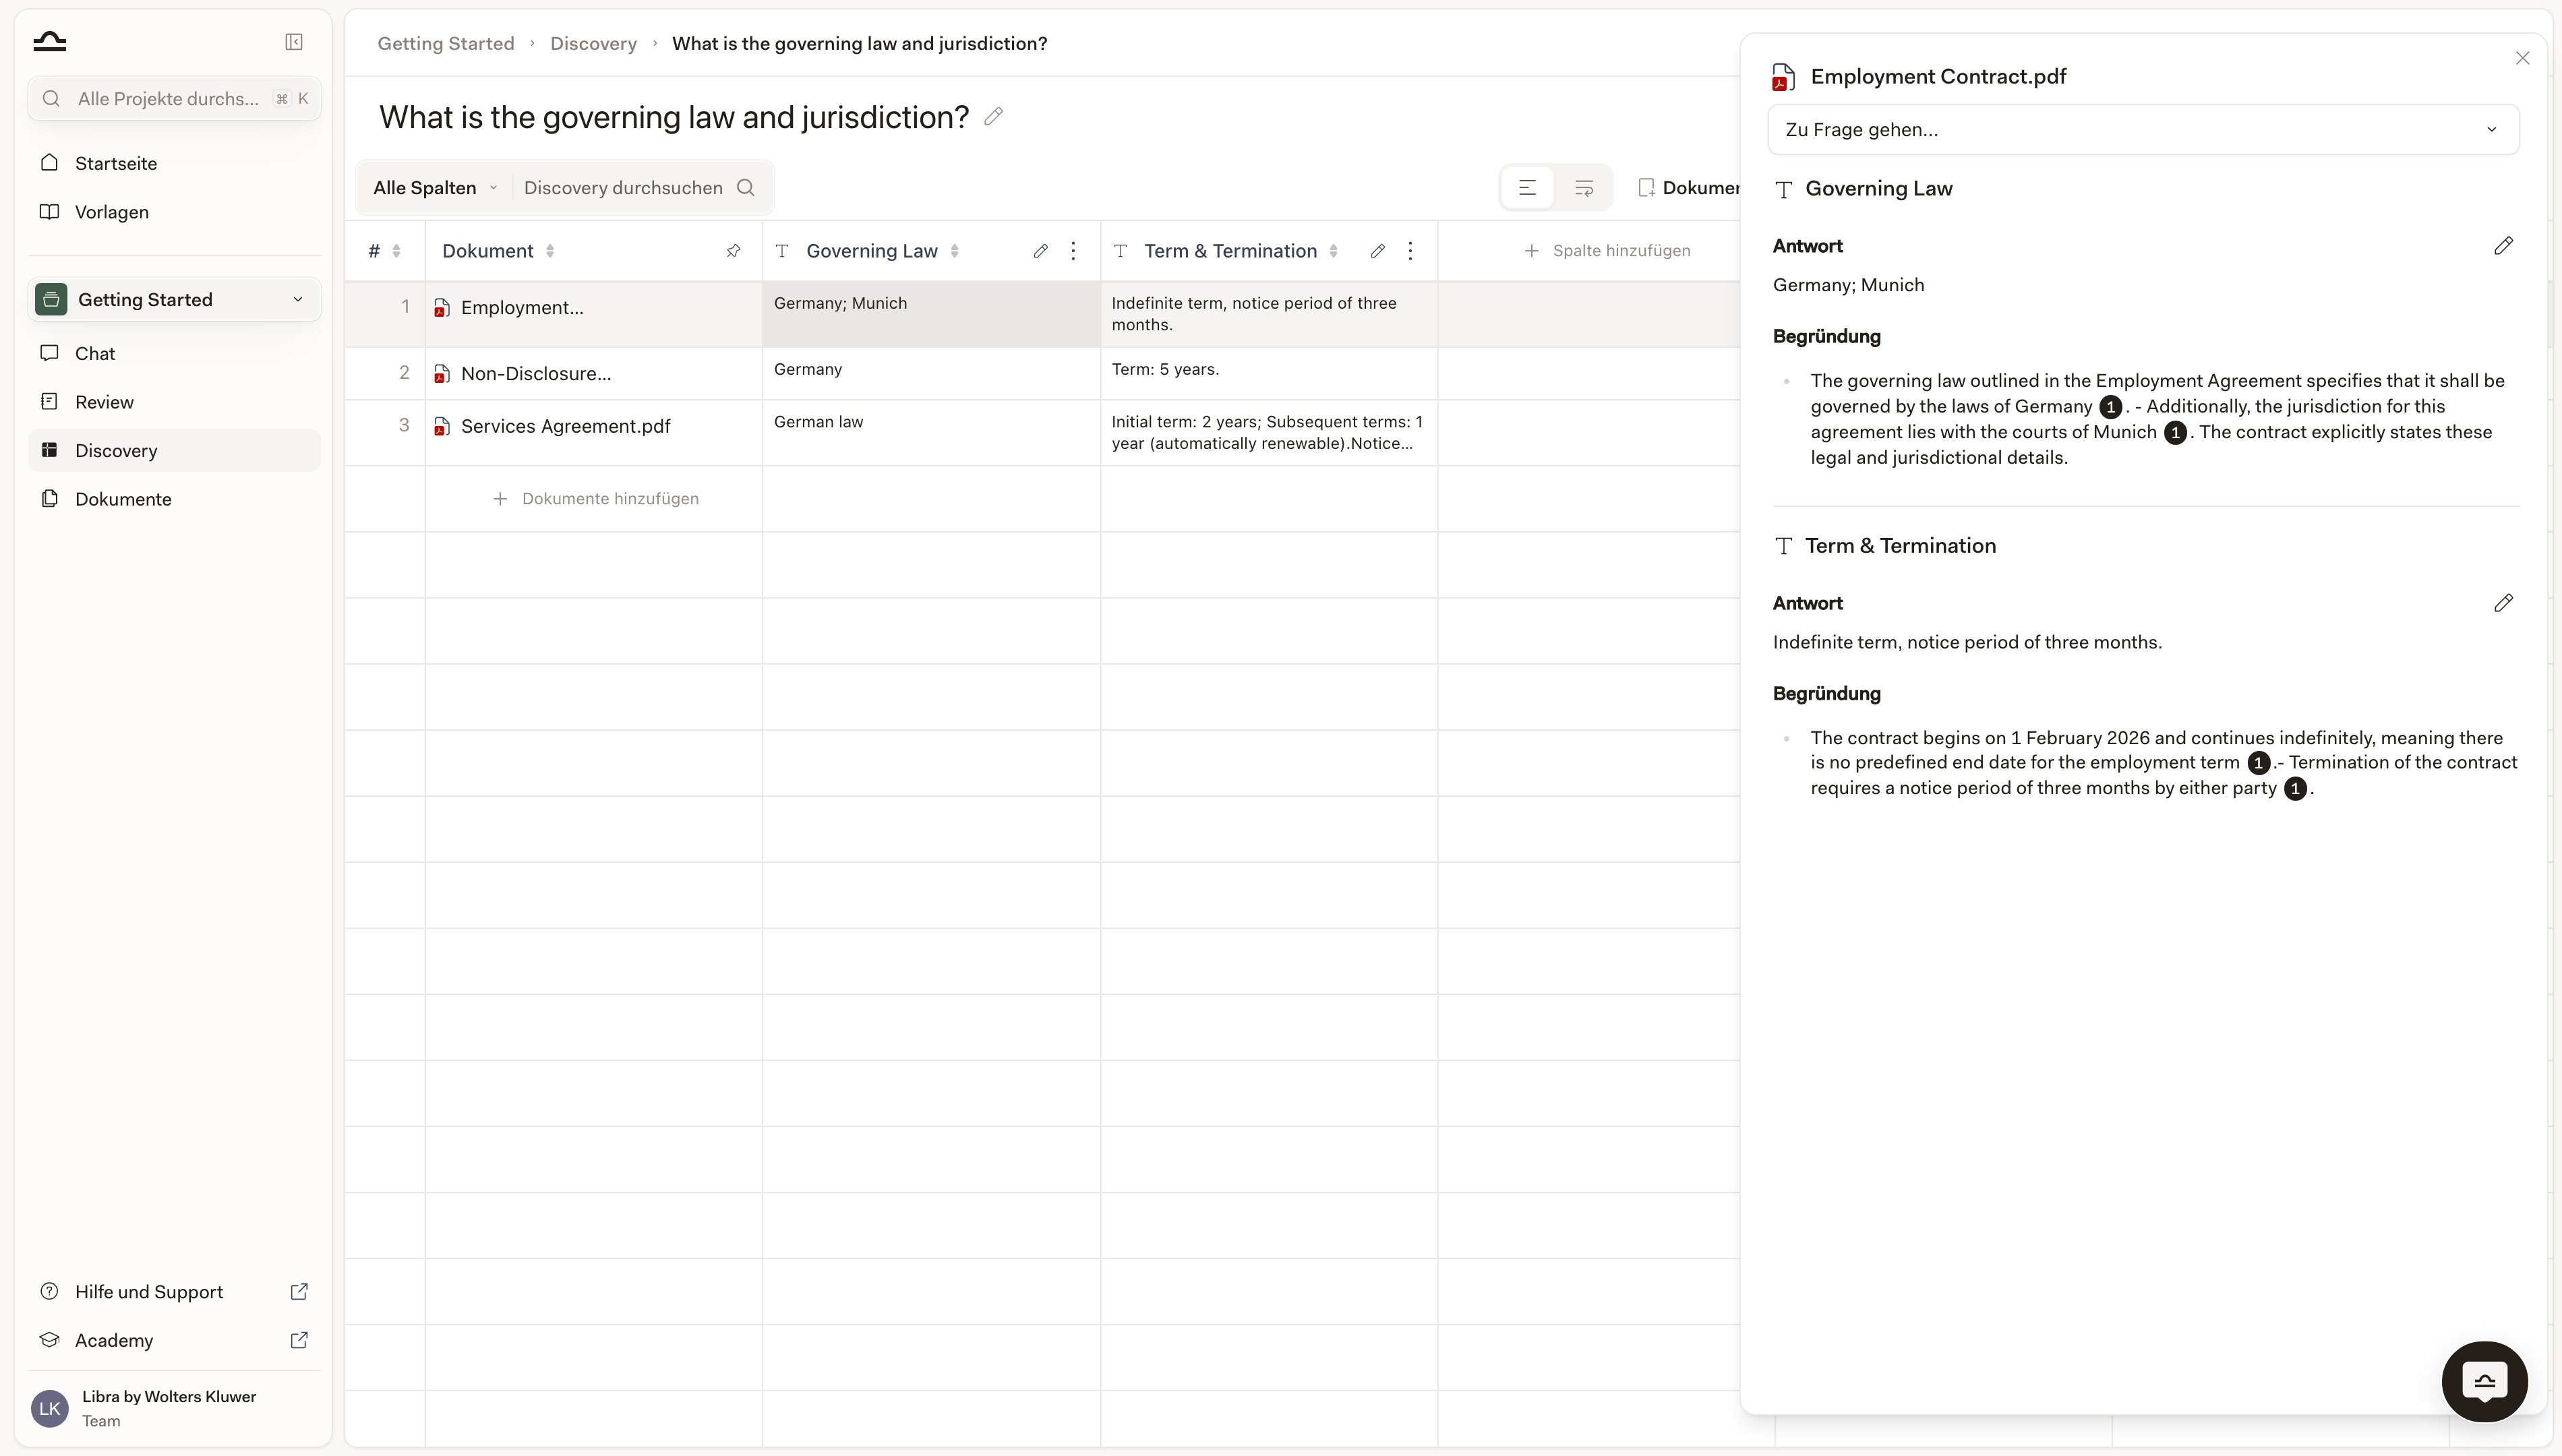The height and width of the screenshot is (1456, 2562).
Task: Open Governing Law column three-dot menu
Action: point(1073,251)
